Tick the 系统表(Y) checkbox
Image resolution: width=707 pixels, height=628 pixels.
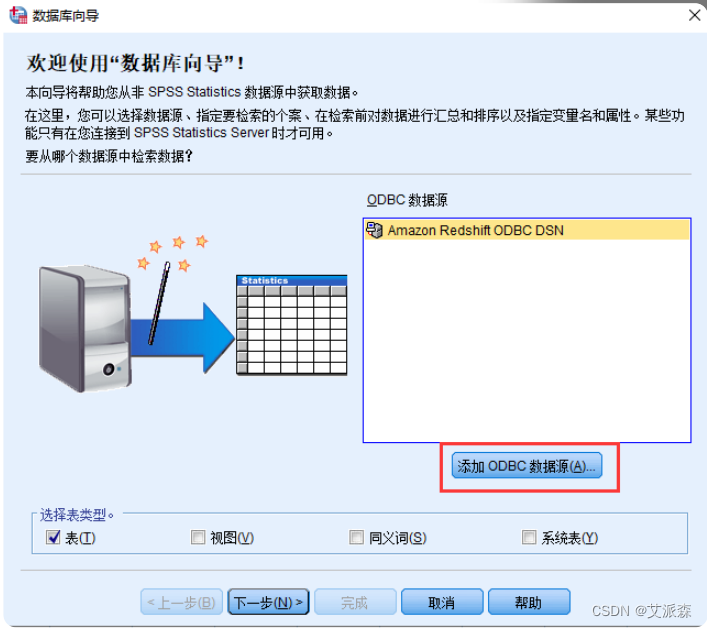tap(528, 537)
